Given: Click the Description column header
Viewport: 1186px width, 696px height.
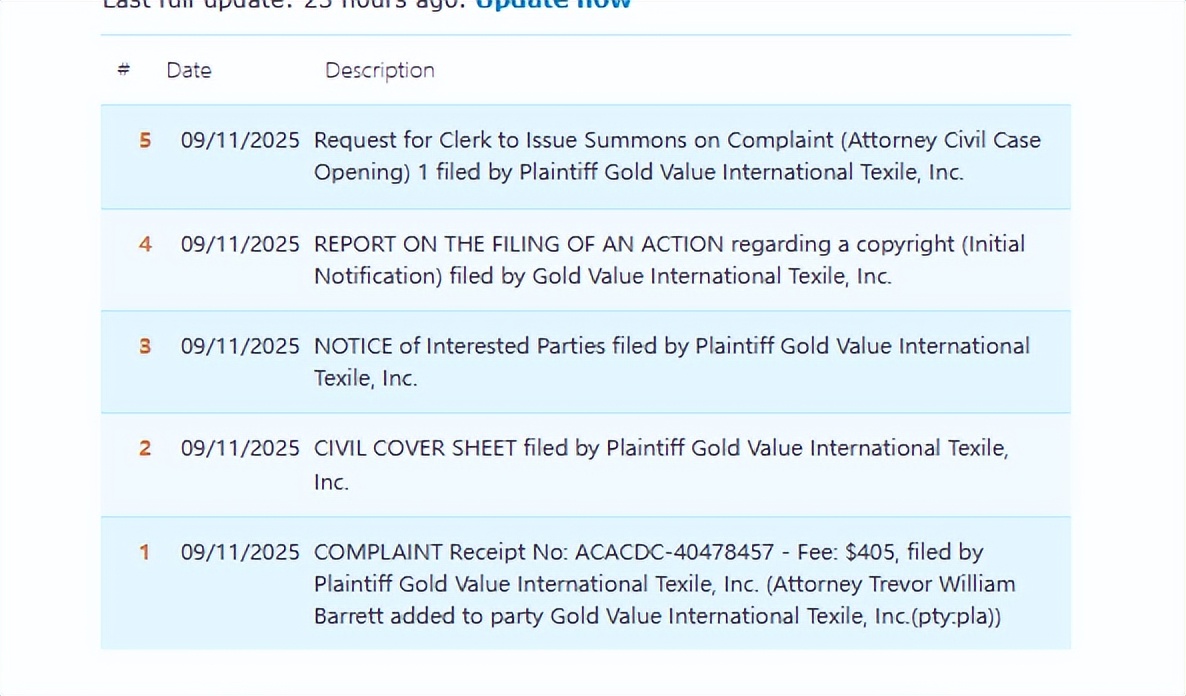Looking at the screenshot, I should coord(380,70).
